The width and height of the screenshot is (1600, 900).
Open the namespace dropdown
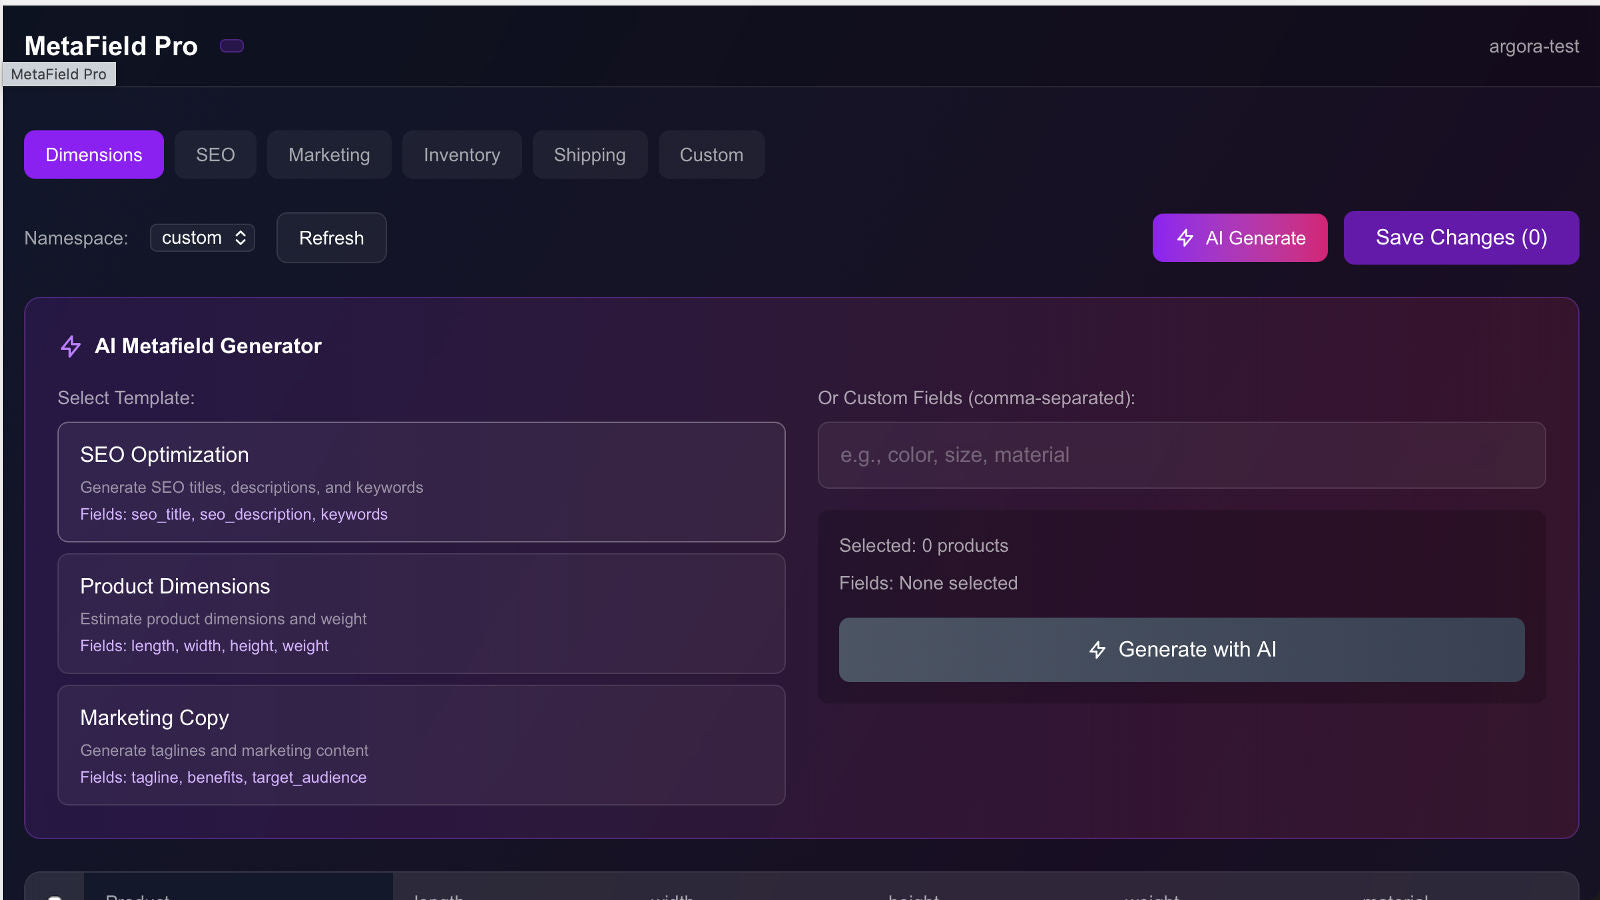(x=202, y=237)
